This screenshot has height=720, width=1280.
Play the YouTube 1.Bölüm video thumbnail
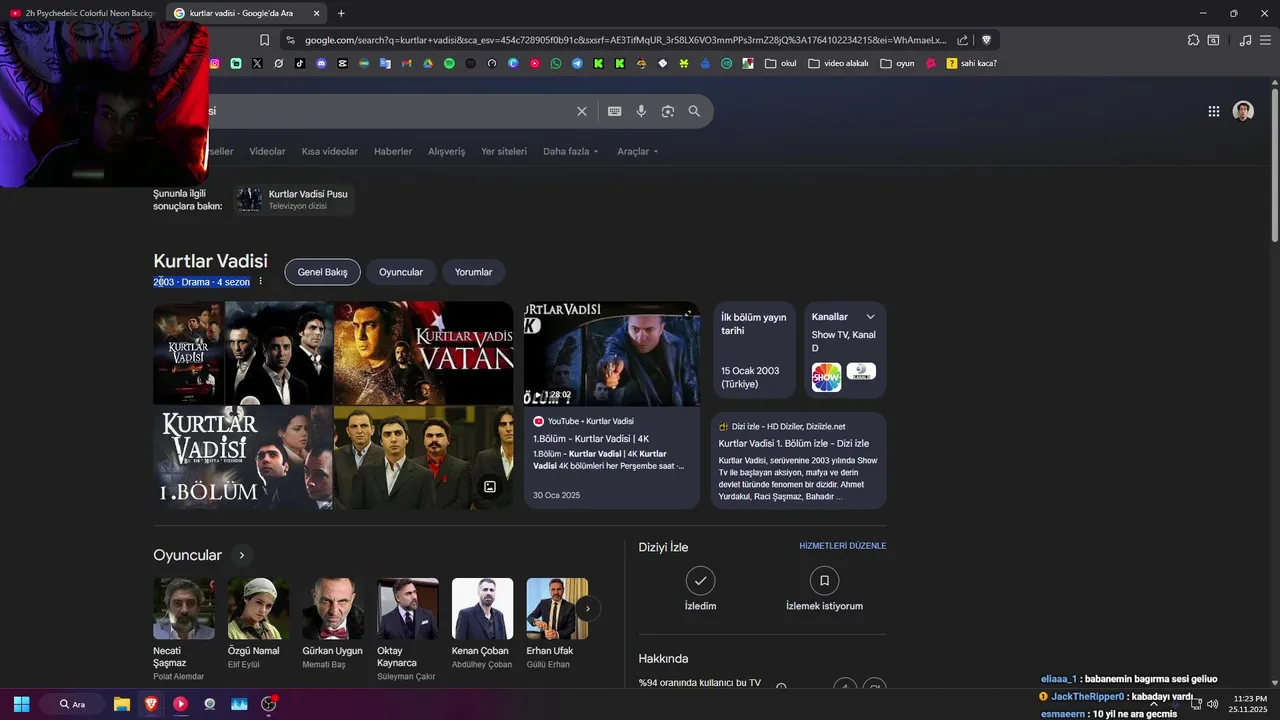pyautogui.click(x=612, y=353)
